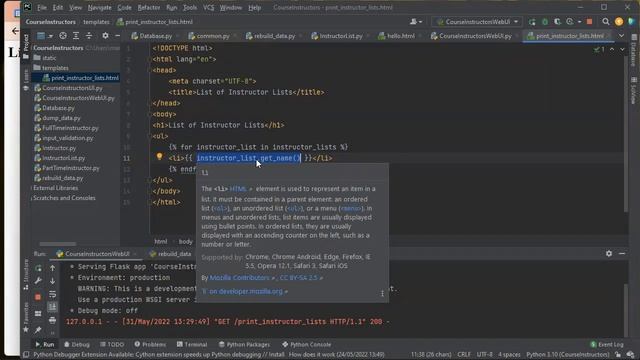Screen dimensions: 640x360
Task: Click the down arrow in the Run panel
Action: [53, 281]
